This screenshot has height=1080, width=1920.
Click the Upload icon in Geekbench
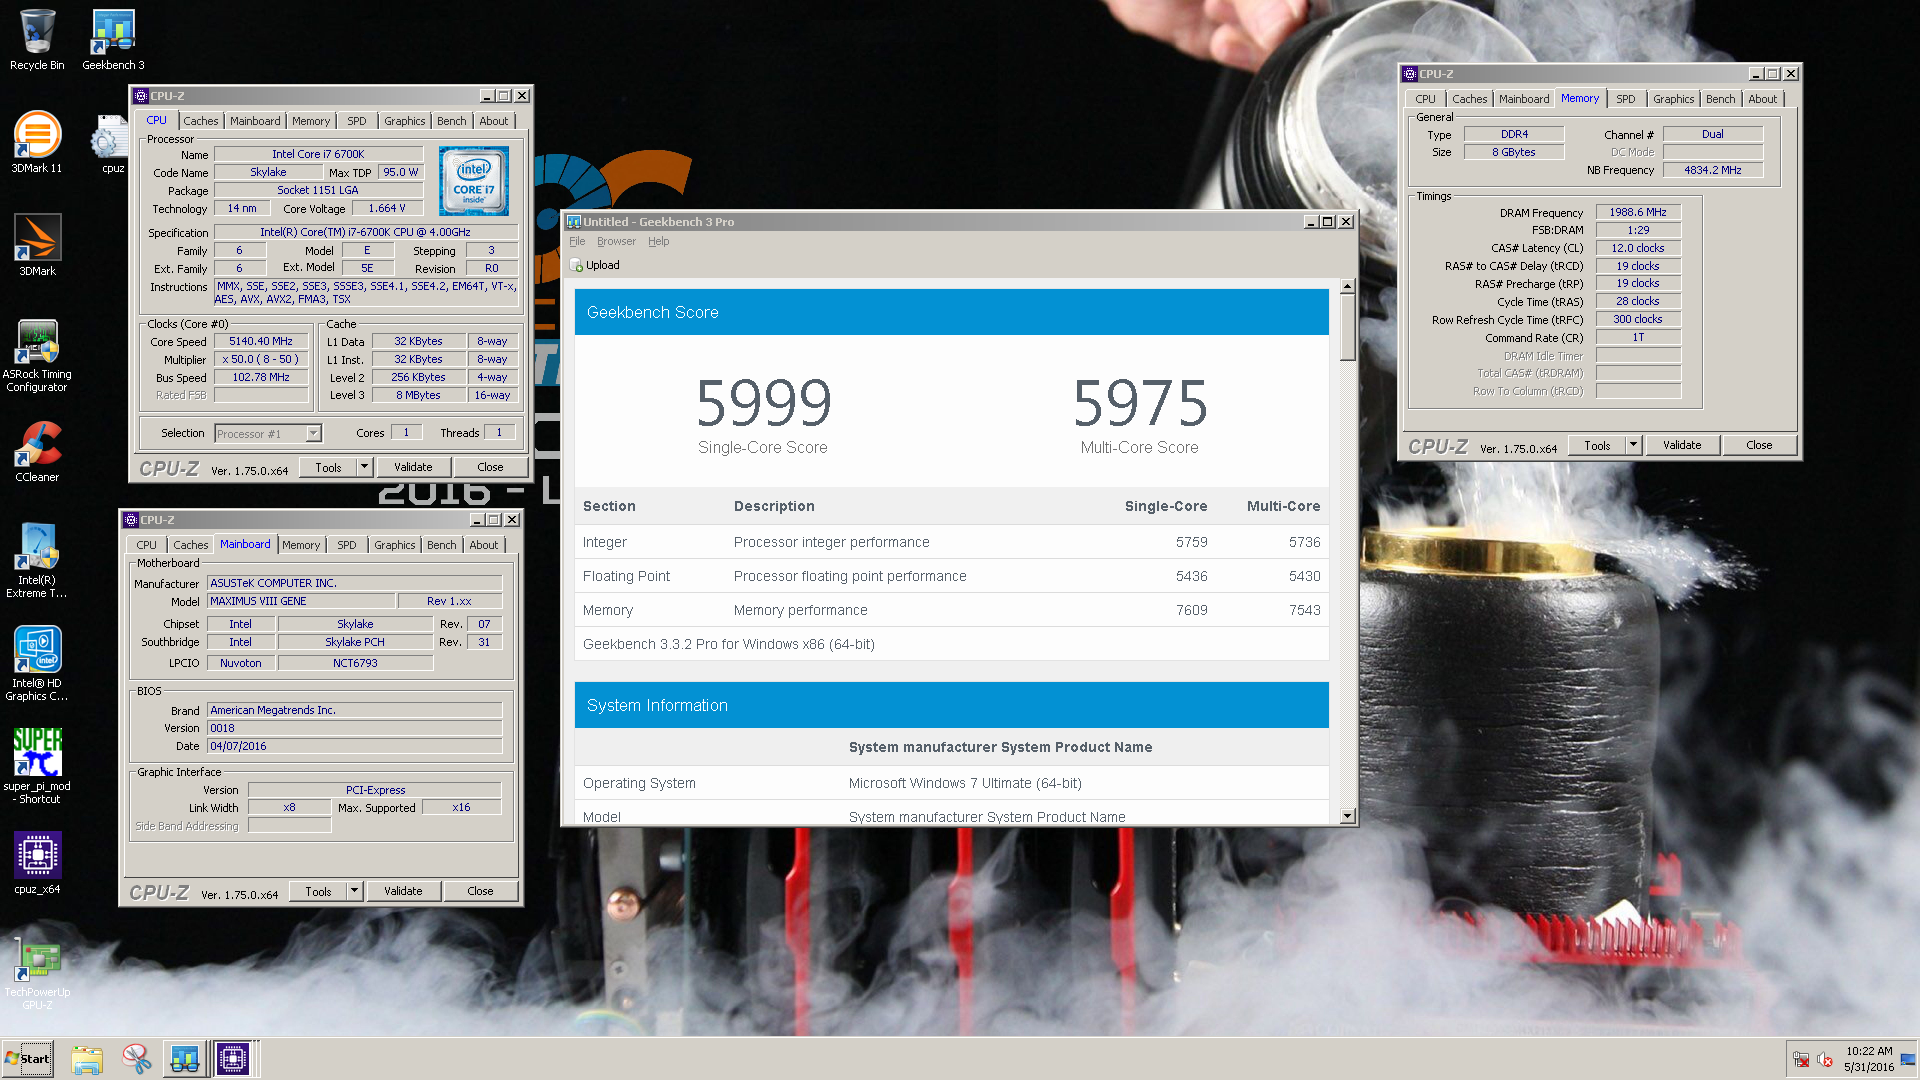pos(577,265)
